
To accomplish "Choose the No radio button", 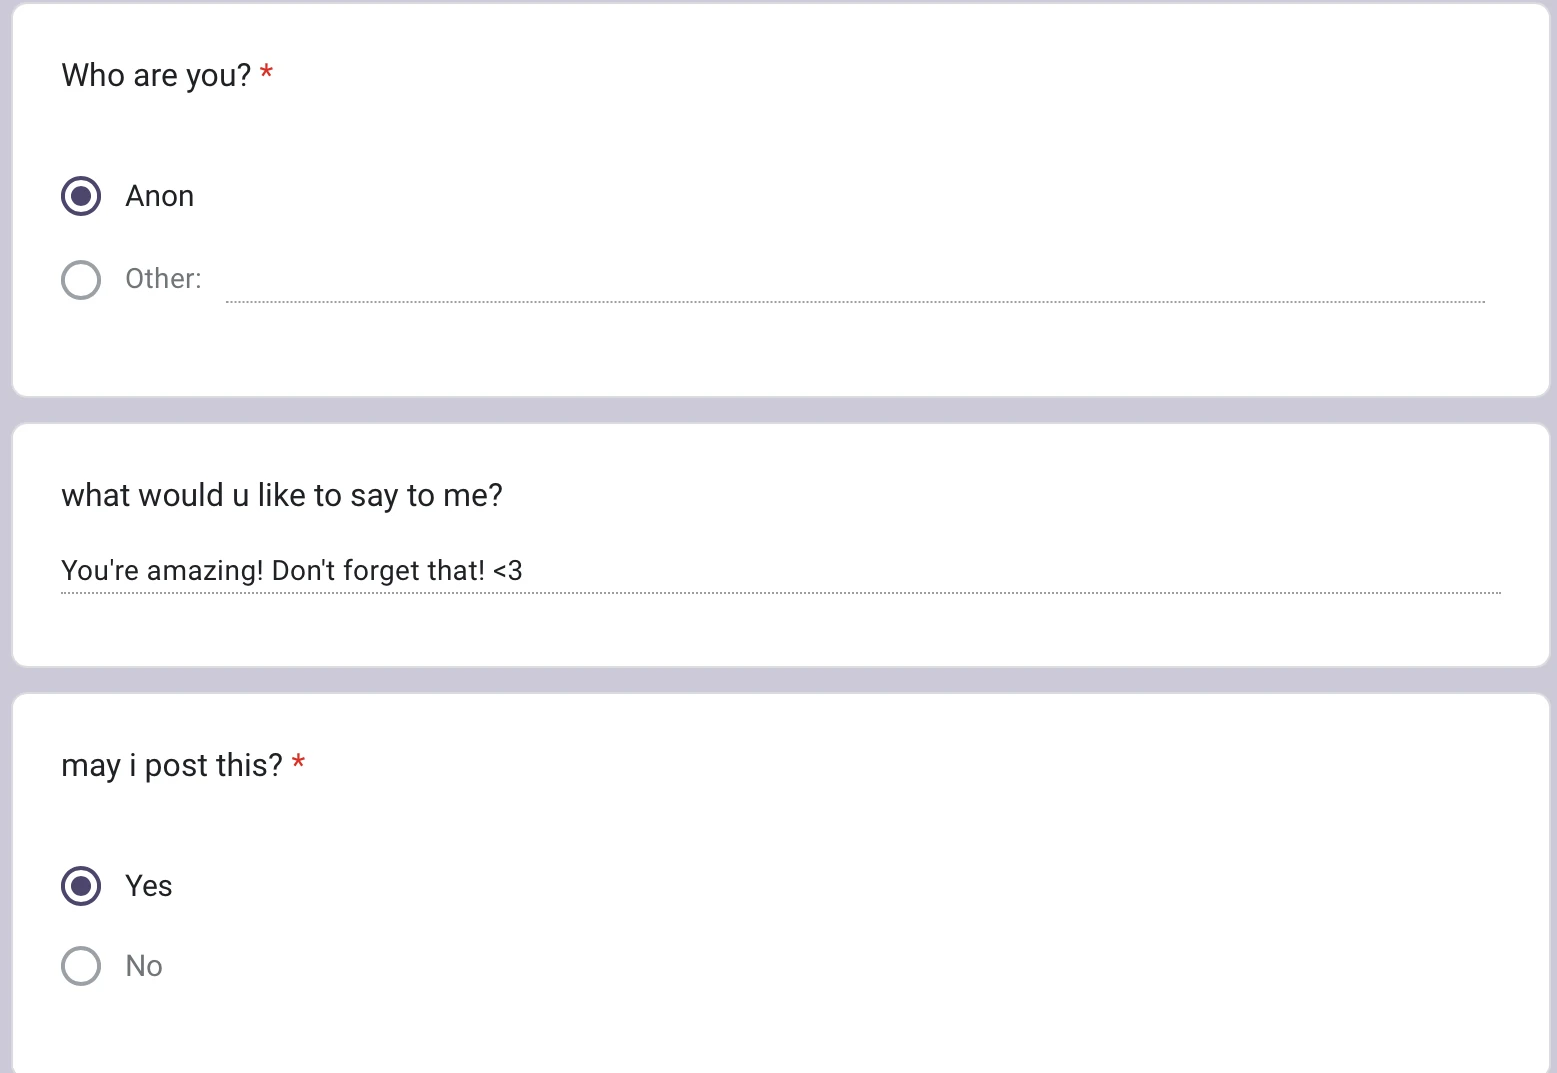I will click(81, 966).
